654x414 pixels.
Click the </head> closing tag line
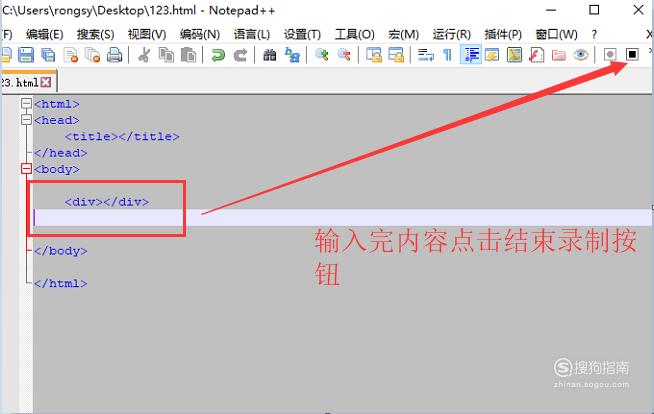tap(60, 153)
